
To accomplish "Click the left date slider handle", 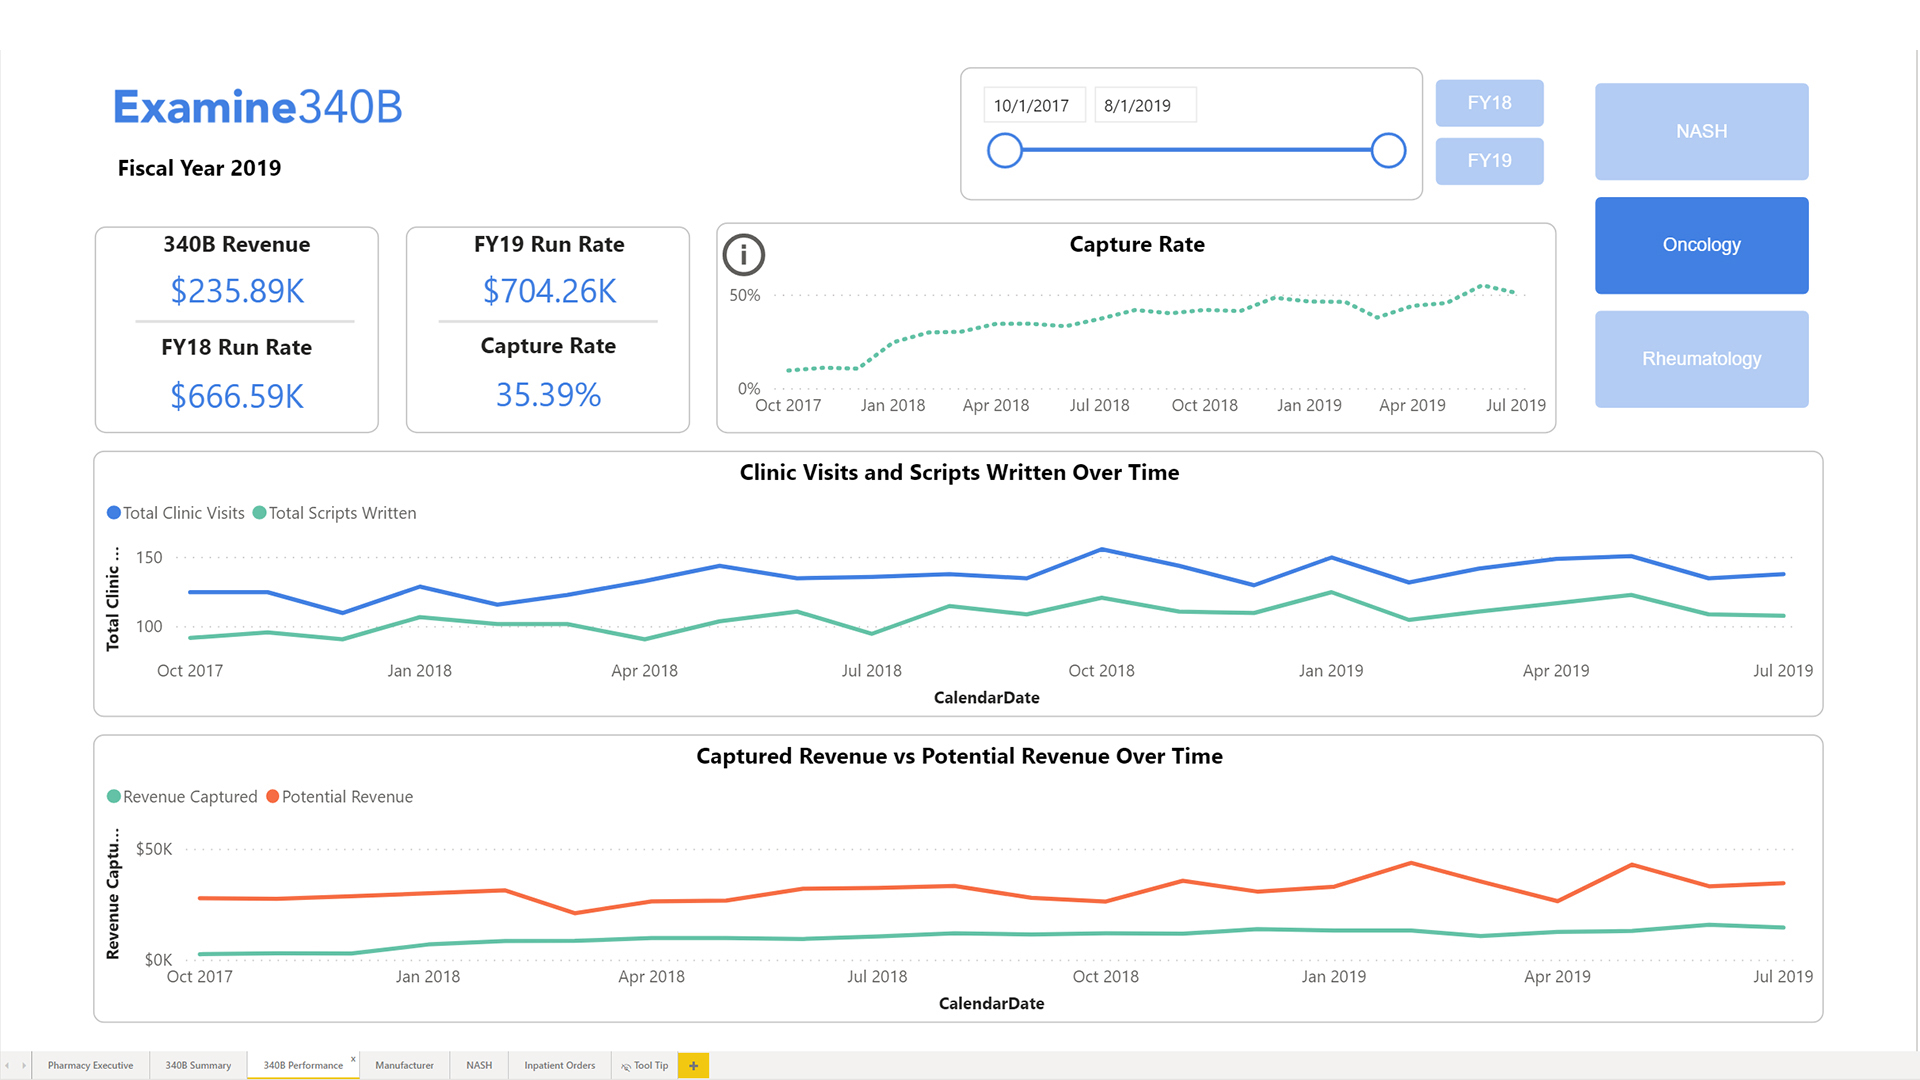I will click(1005, 151).
